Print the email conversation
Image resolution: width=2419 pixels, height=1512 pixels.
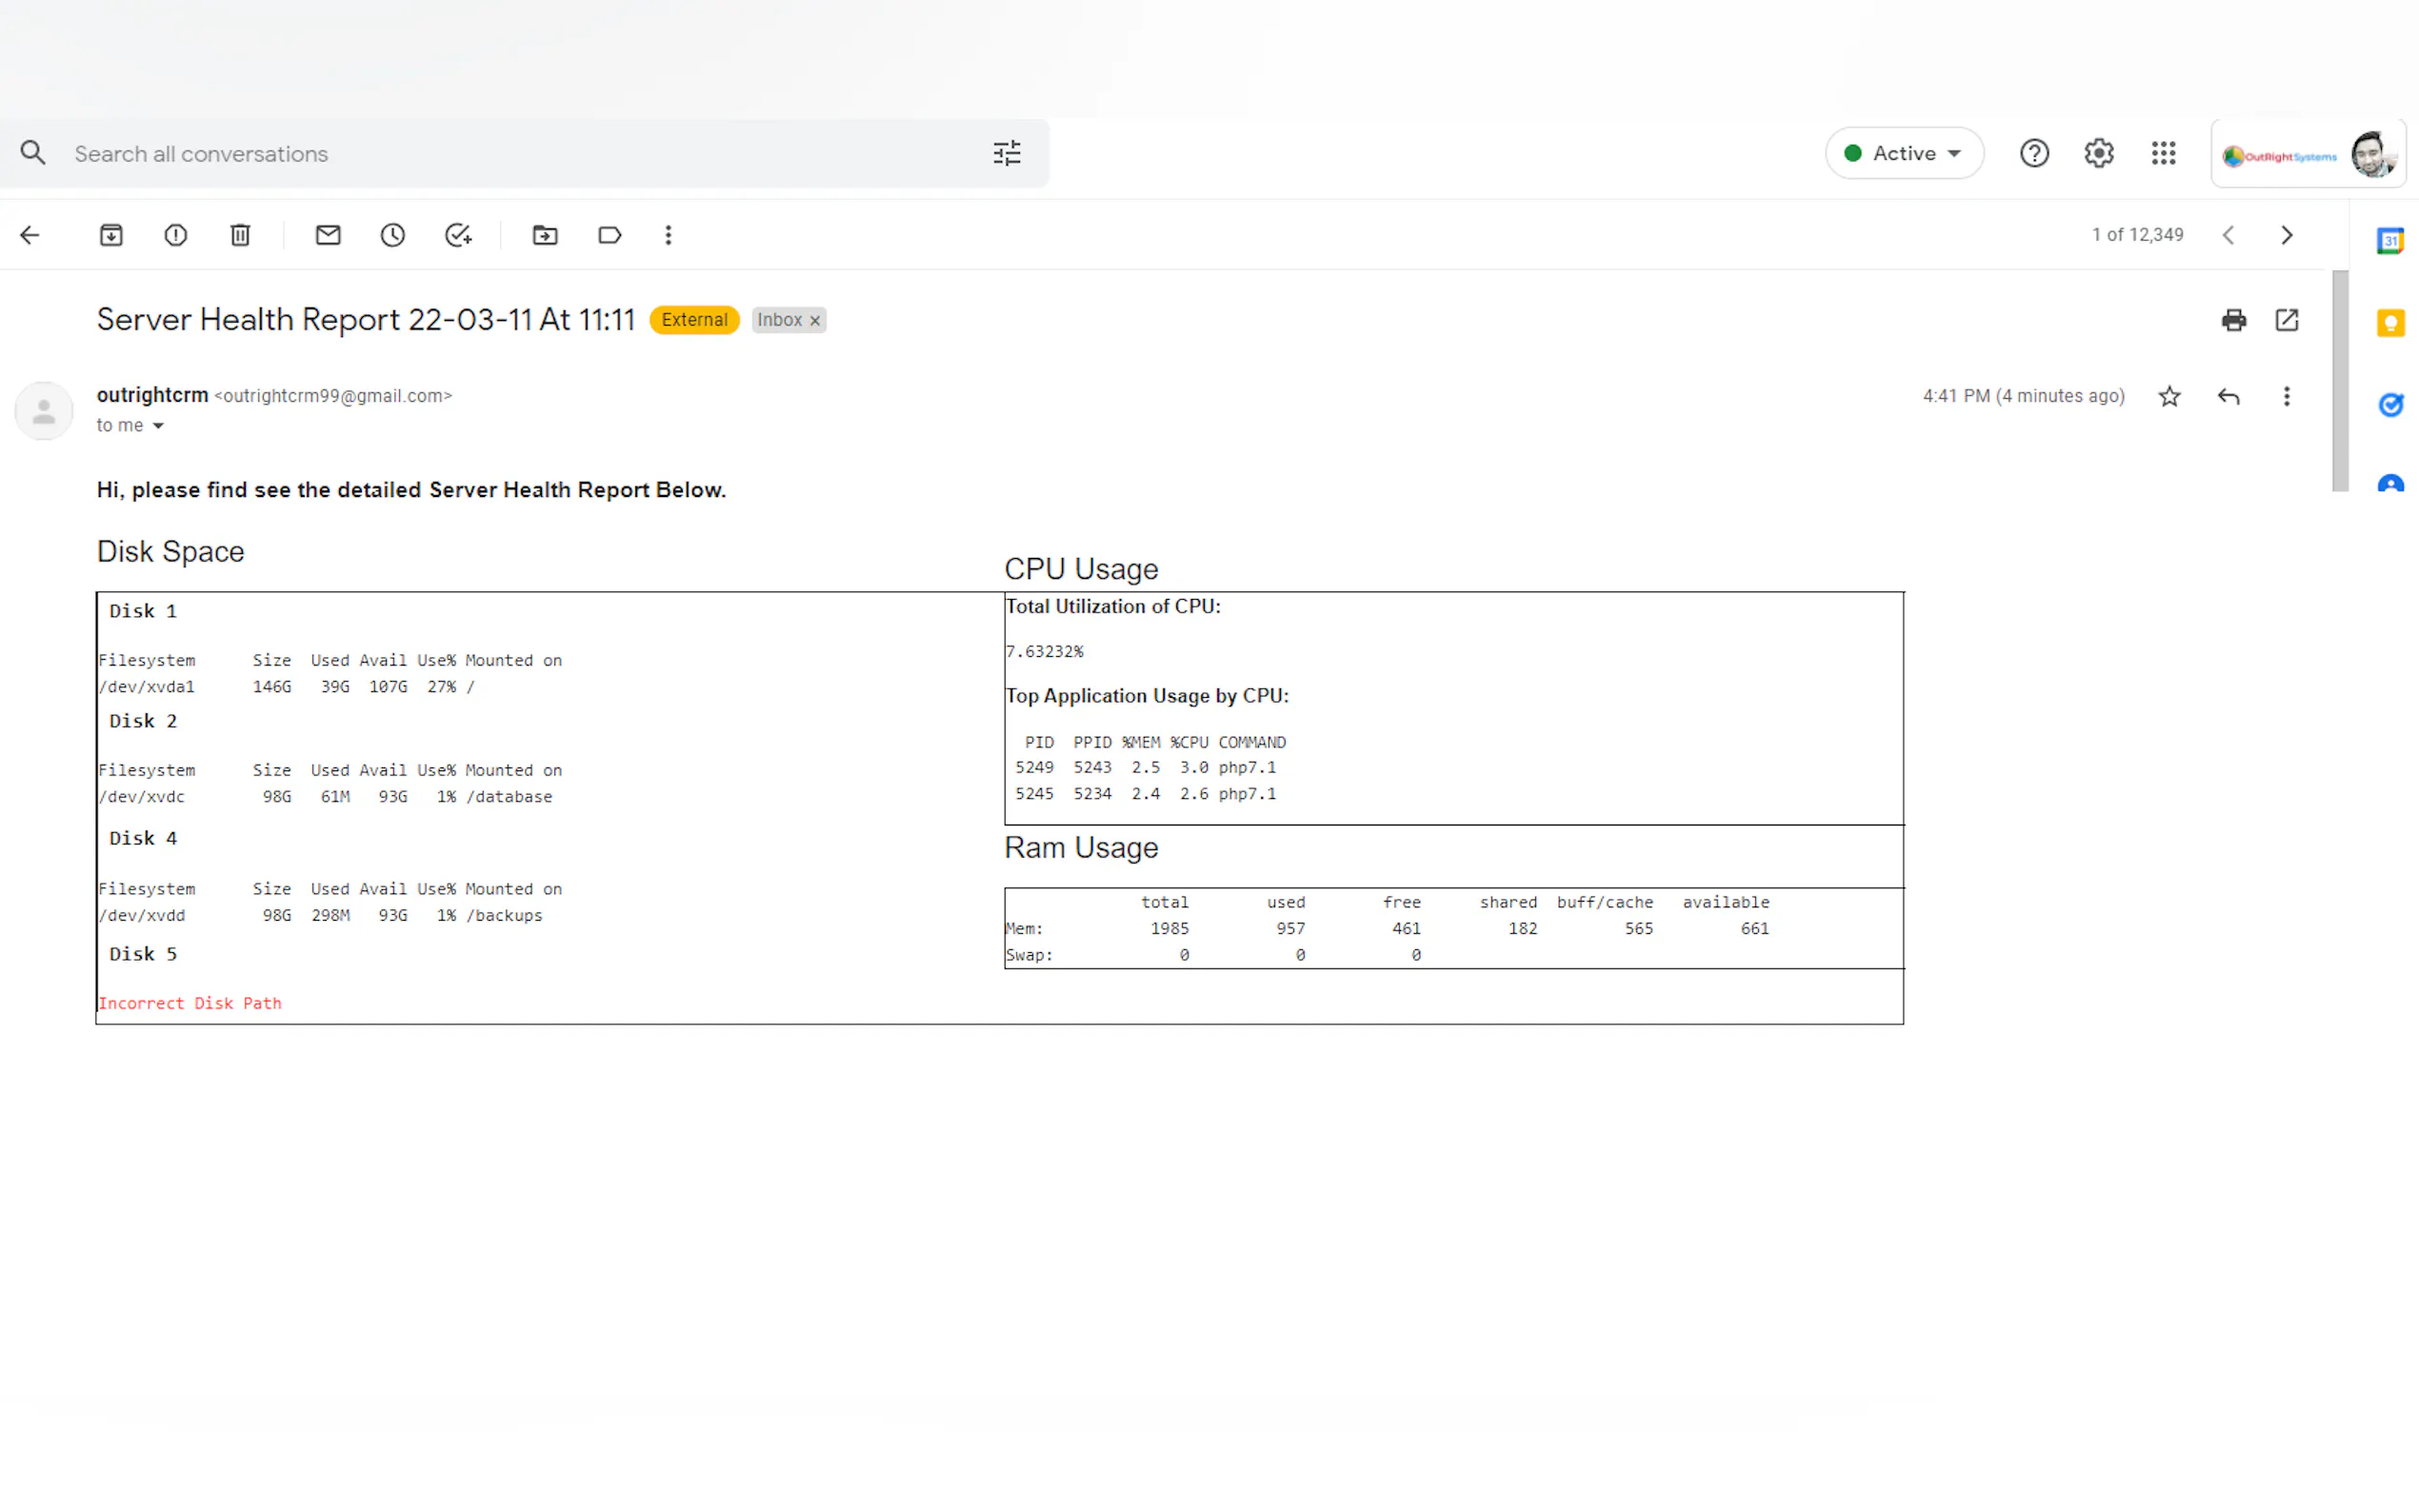point(2233,320)
